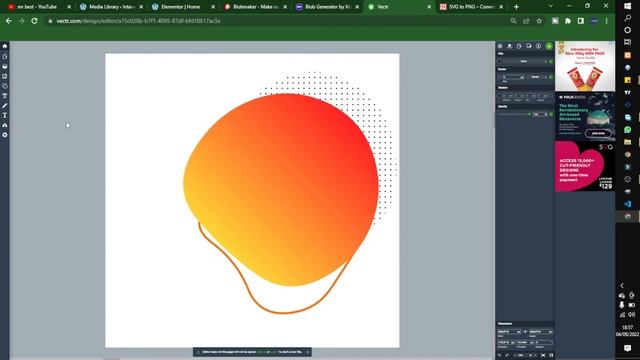
Task: Click the green icon beside Border style
Action: point(551,77)
